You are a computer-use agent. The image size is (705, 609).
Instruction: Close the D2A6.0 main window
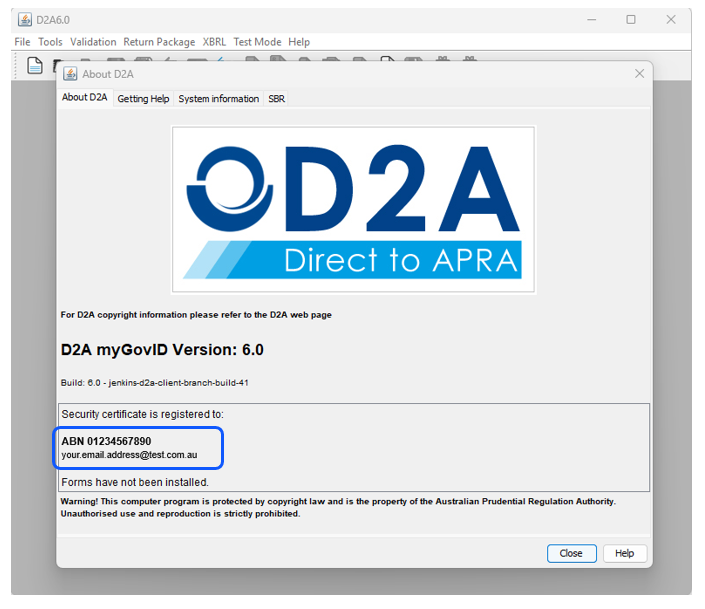click(671, 20)
